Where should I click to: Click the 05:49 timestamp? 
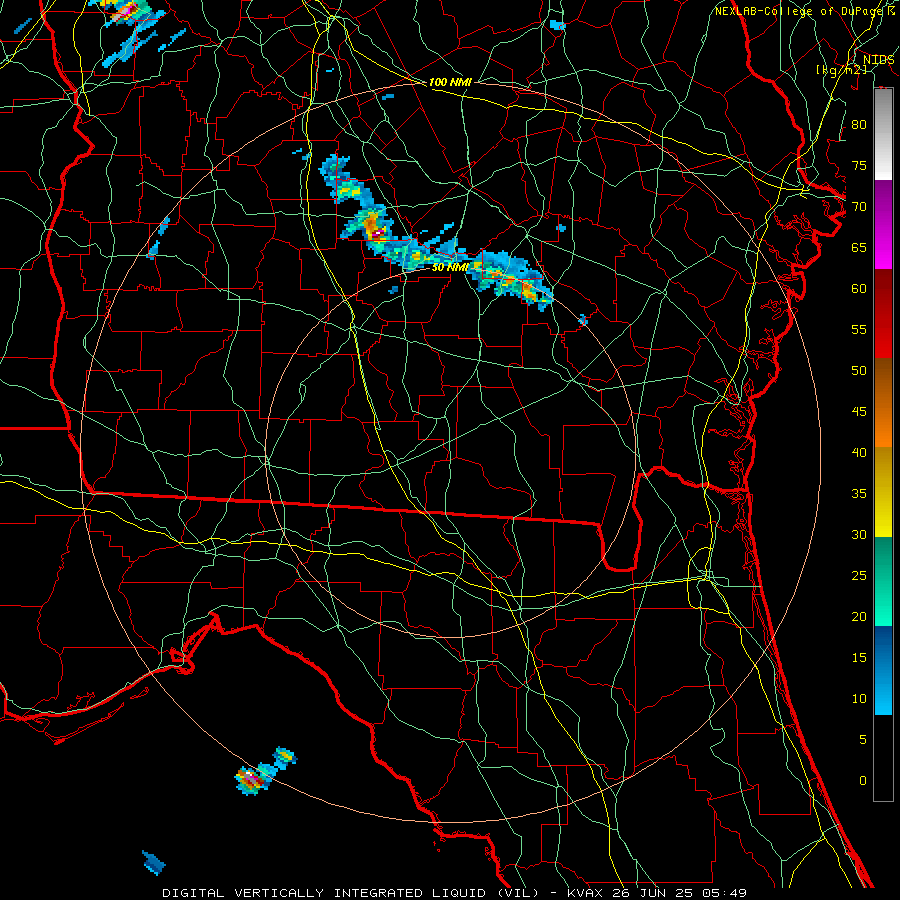[x=724, y=893]
